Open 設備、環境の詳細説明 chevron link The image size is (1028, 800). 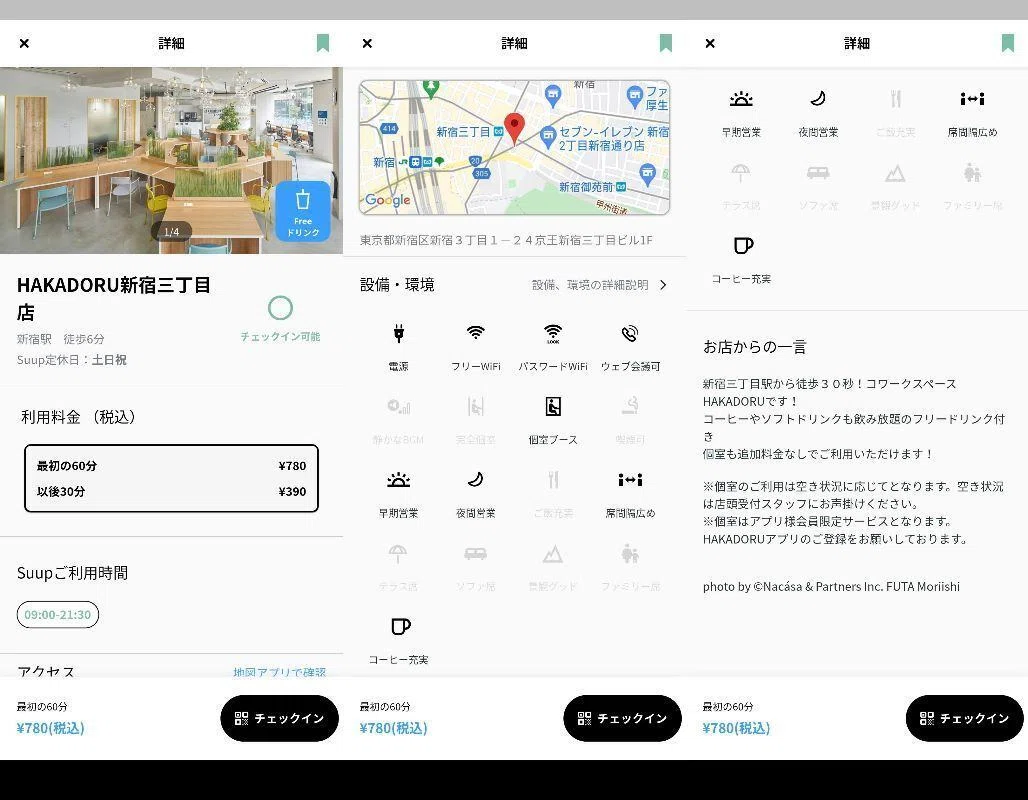pos(599,285)
